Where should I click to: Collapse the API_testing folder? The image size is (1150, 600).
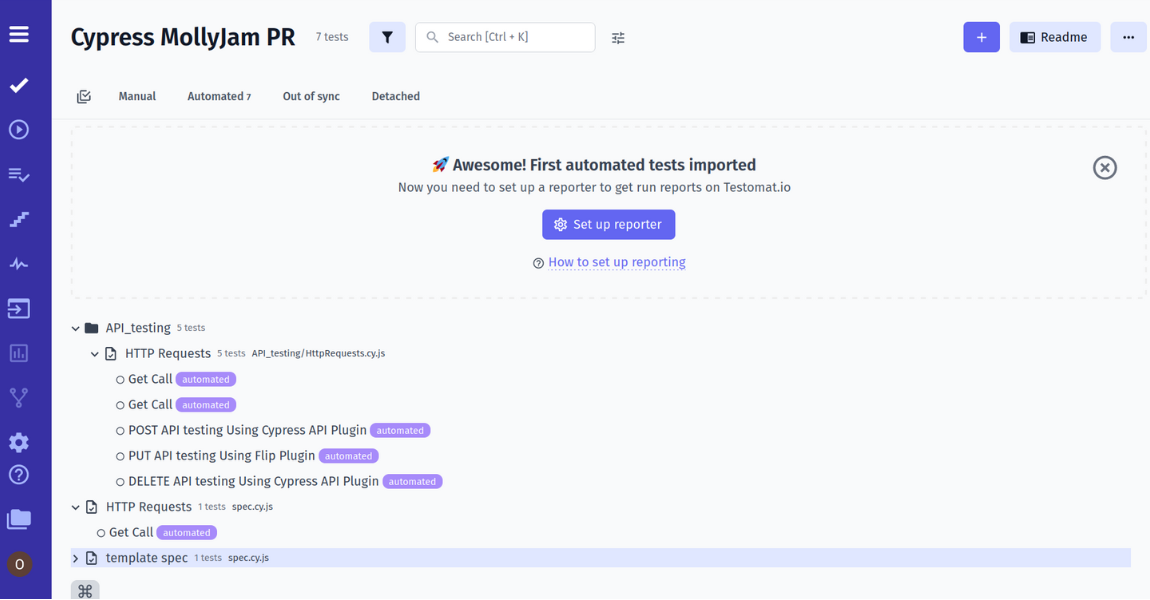pos(75,327)
